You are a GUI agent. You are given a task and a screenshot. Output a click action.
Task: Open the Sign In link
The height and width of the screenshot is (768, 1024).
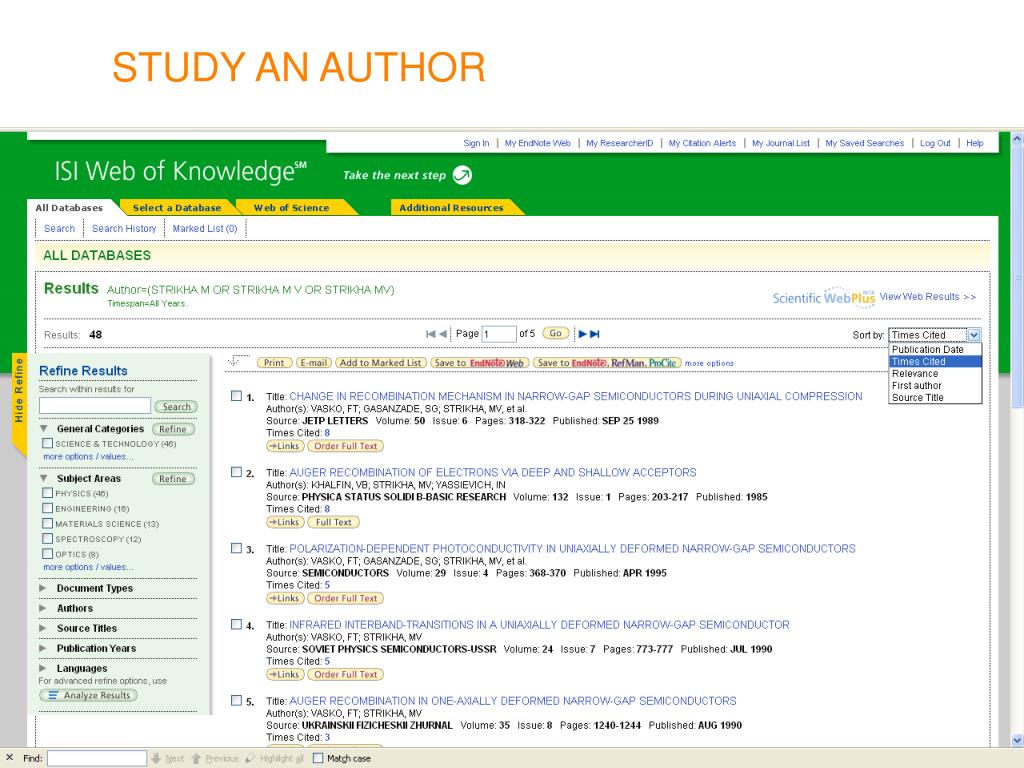pyautogui.click(x=476, y=143)
